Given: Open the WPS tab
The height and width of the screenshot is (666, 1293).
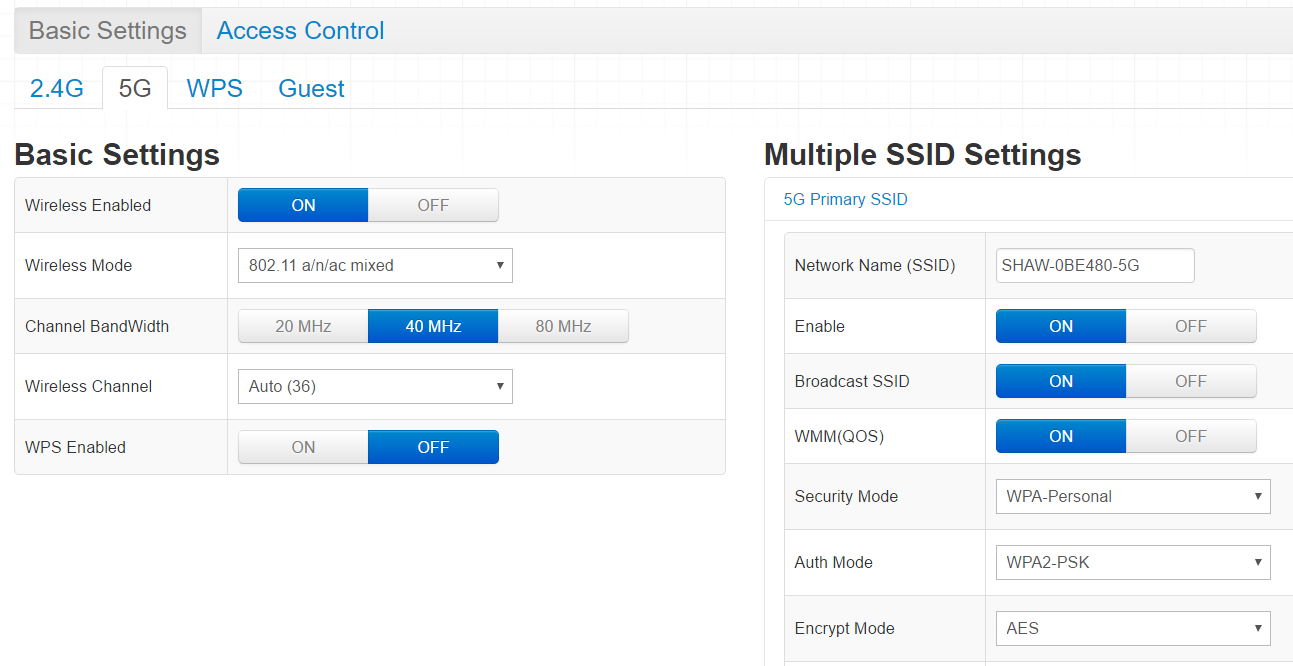Looking at the screenshot, I should (215, 88).
